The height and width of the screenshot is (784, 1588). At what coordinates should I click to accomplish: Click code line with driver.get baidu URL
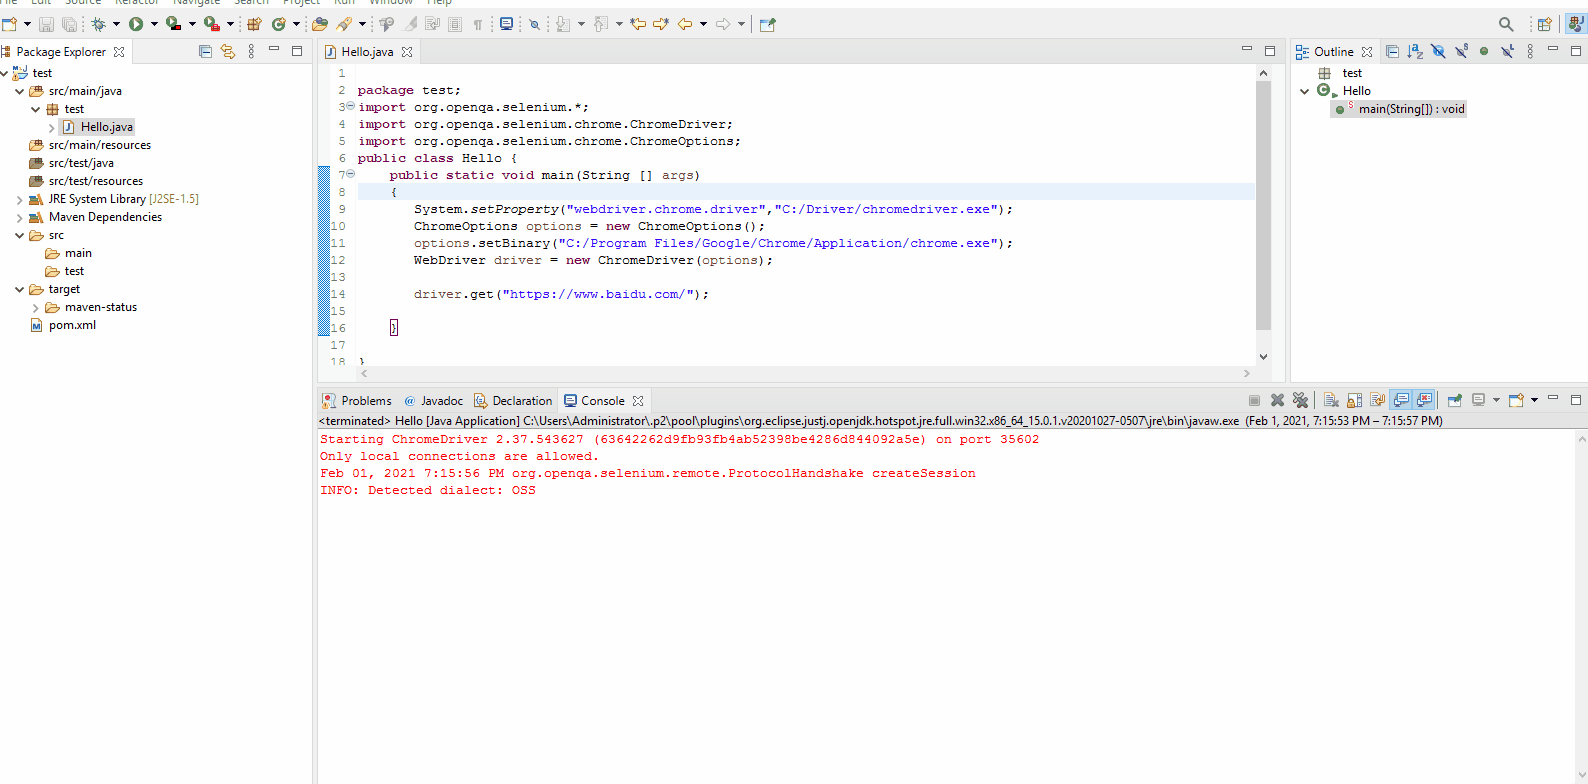coord(561,294)
